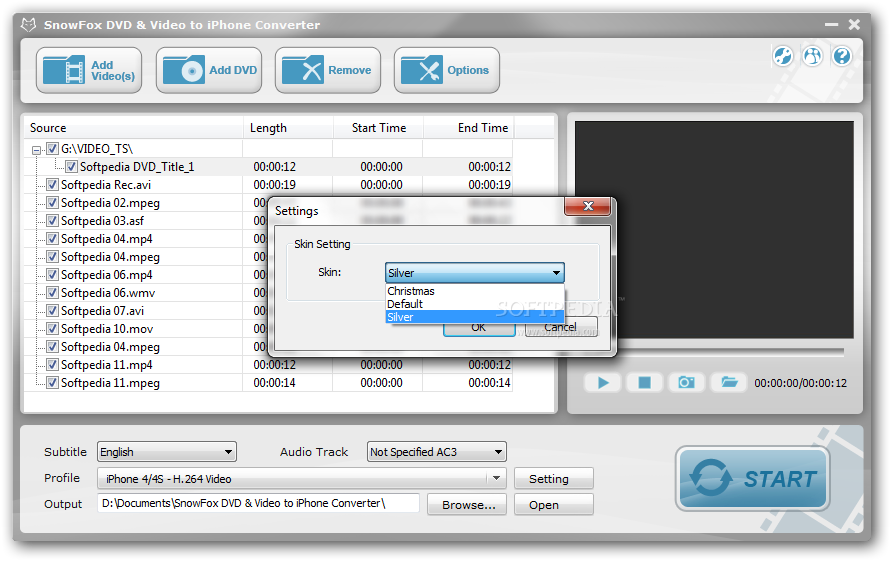Click the Start Time column header
Viewport: 891px width, 561px height.
(378, 128)
